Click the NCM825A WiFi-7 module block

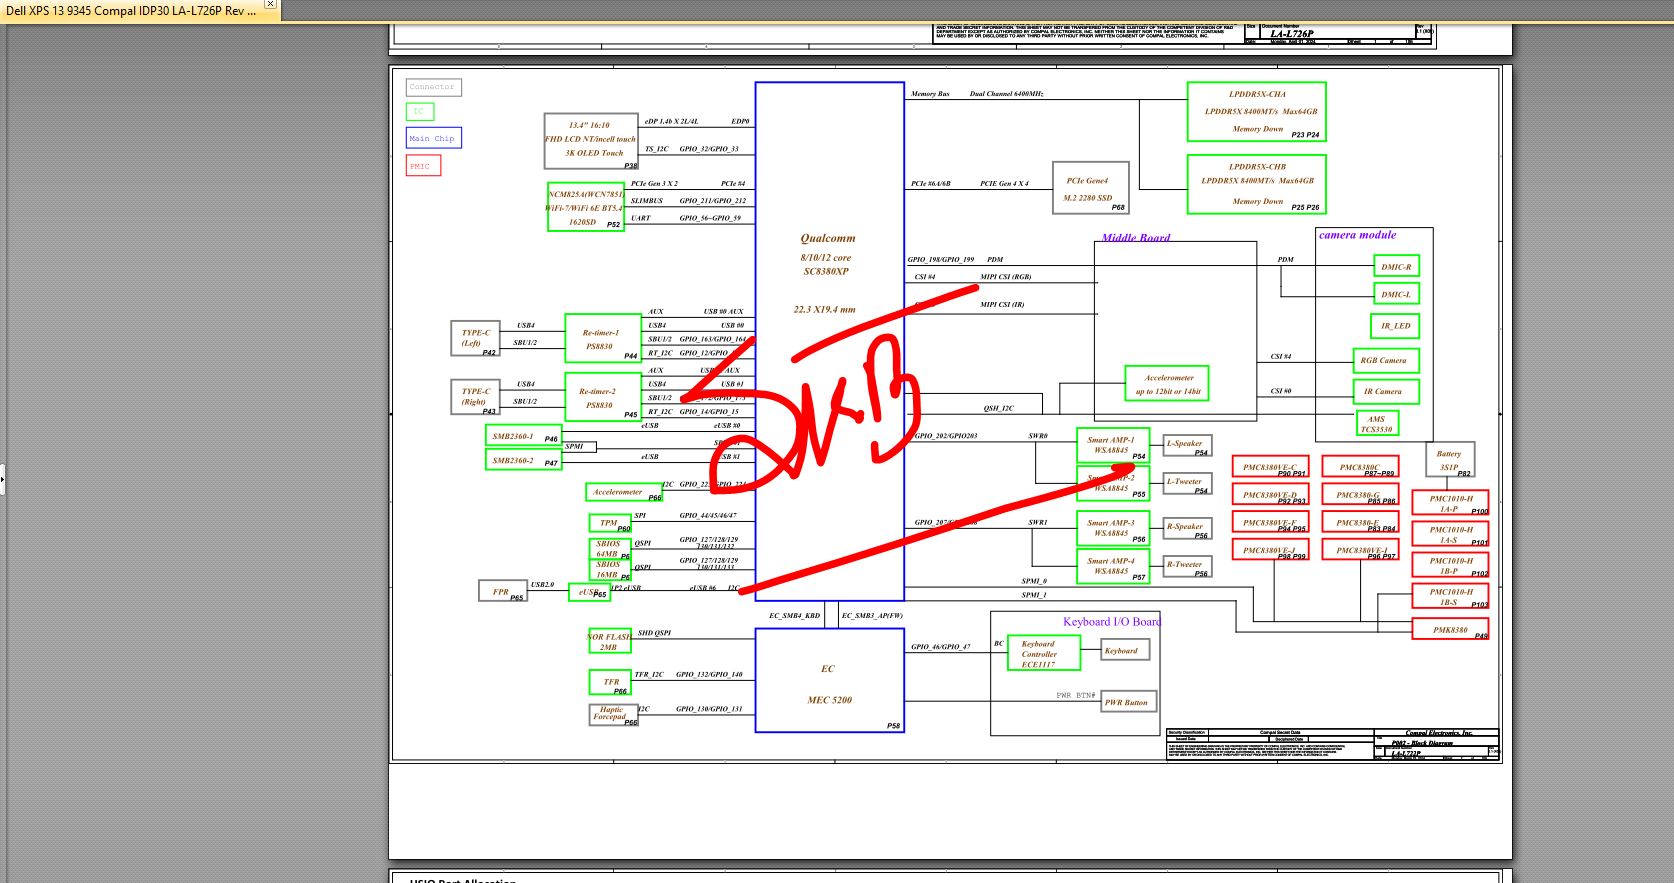585,207
